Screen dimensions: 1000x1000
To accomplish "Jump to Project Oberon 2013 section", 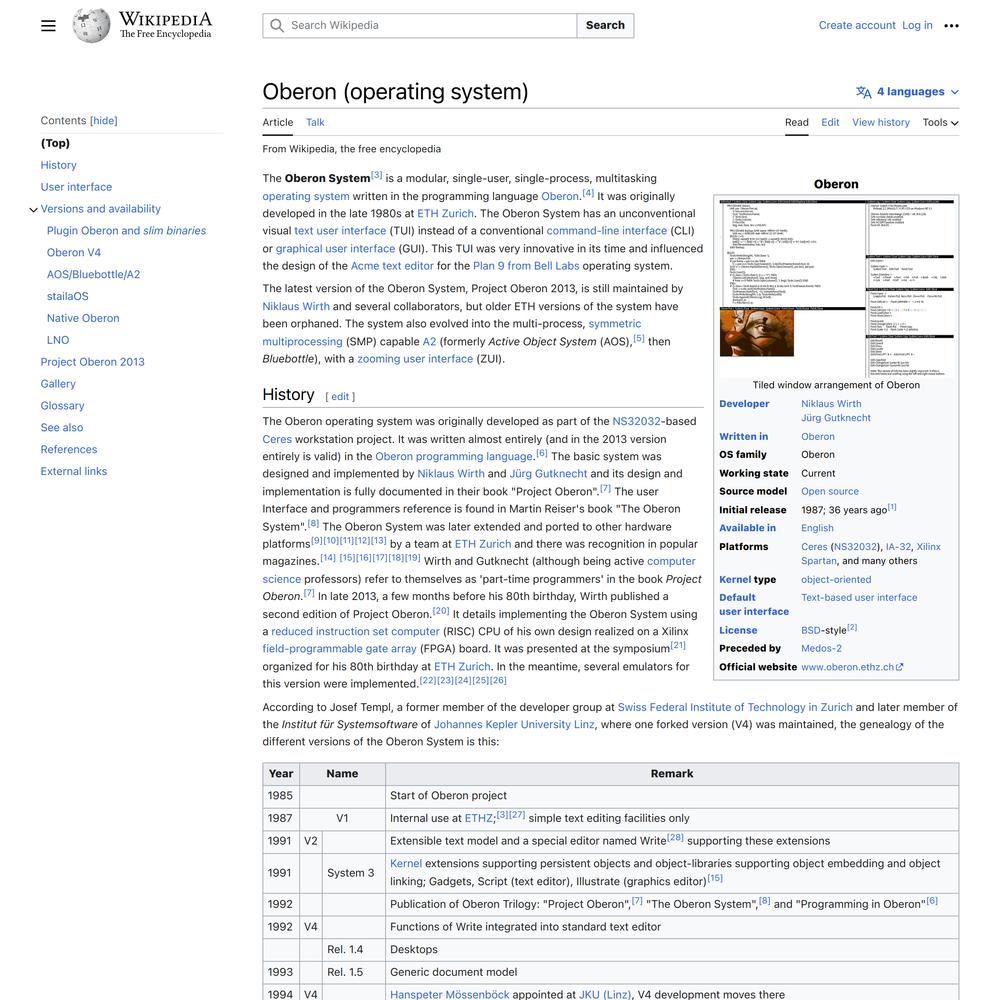I will click(92, 362).
